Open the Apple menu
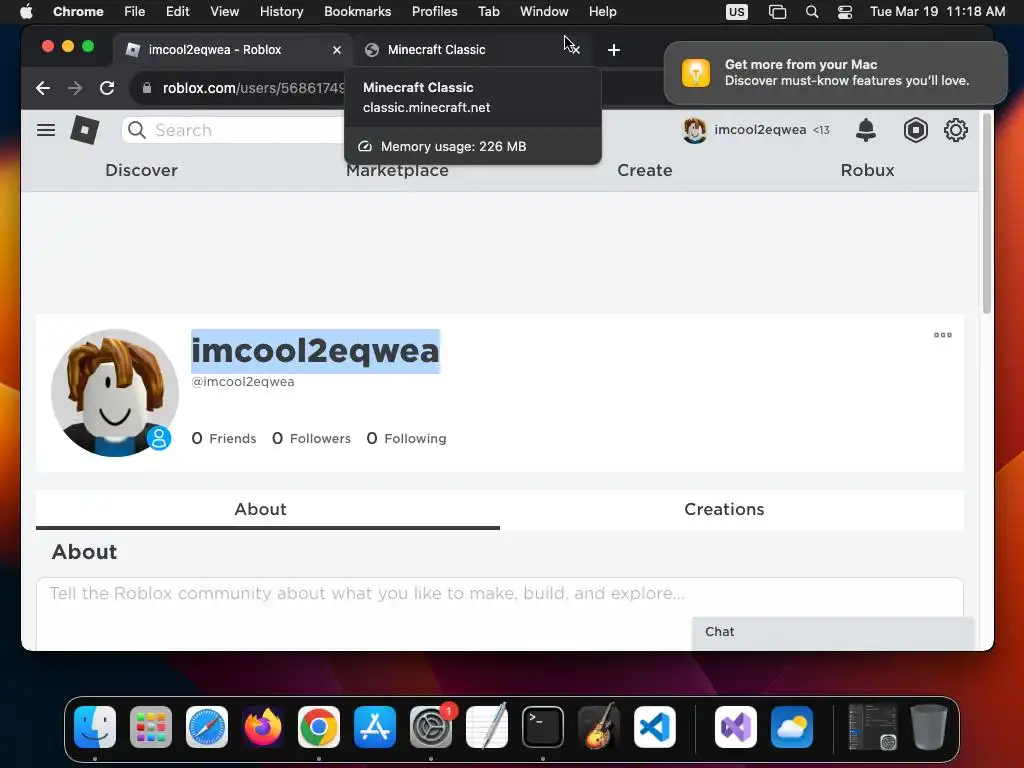Screen dimensions: 1024x768 point(26,12)
